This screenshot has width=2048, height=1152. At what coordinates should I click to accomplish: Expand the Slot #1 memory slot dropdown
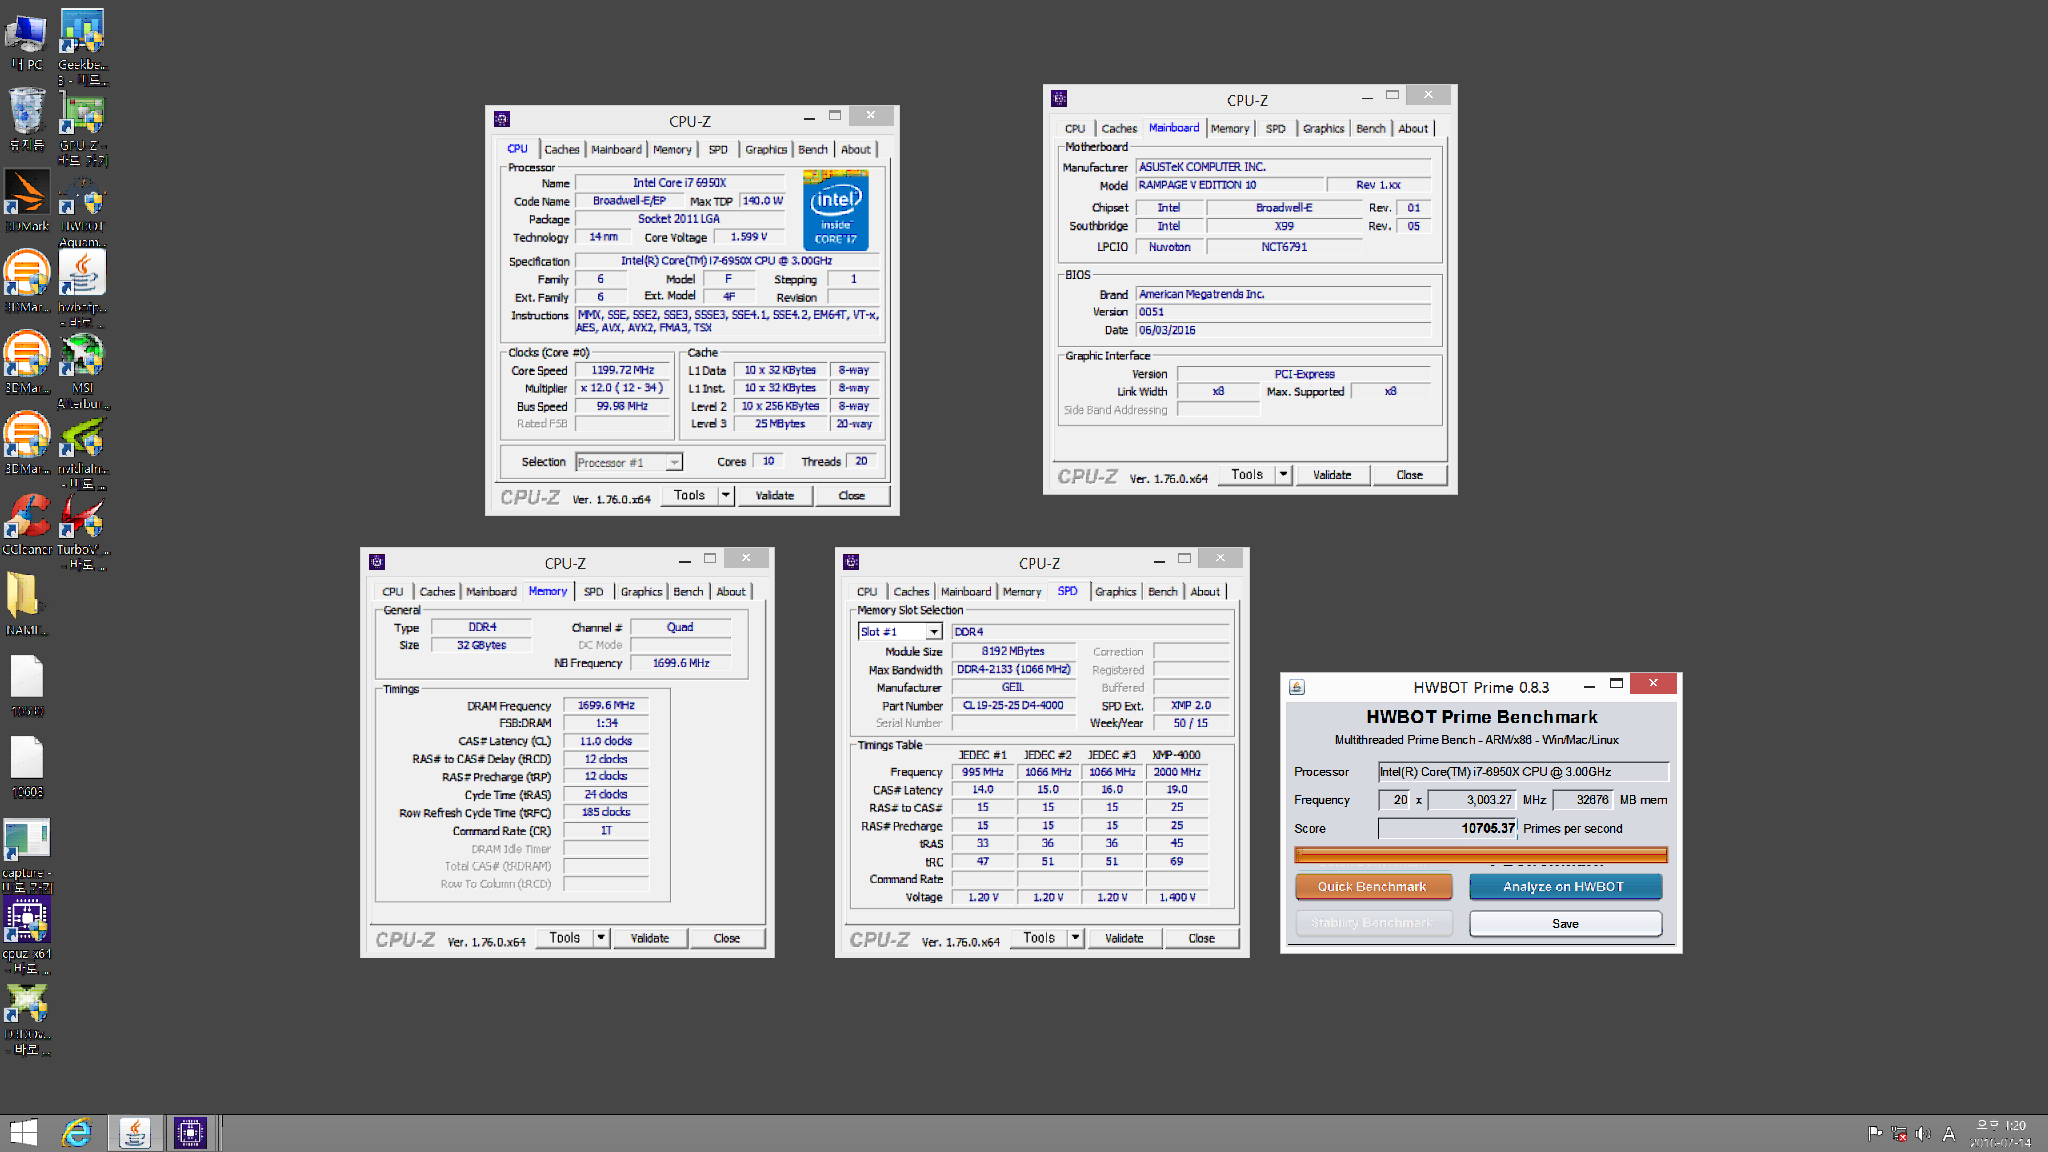coord(933,632)
